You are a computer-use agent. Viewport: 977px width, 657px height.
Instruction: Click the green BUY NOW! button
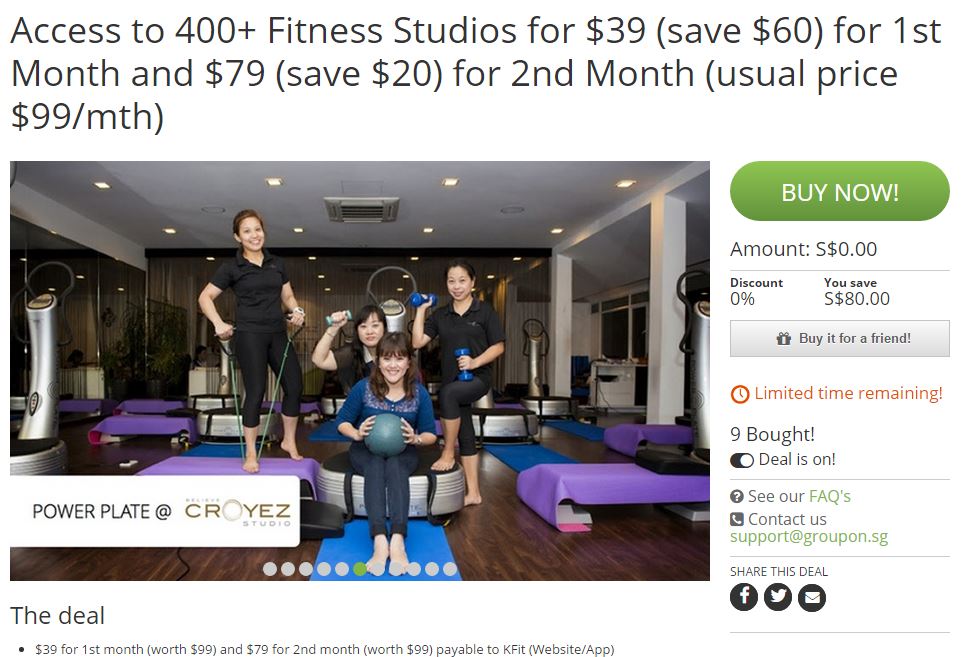pos(839,191)
